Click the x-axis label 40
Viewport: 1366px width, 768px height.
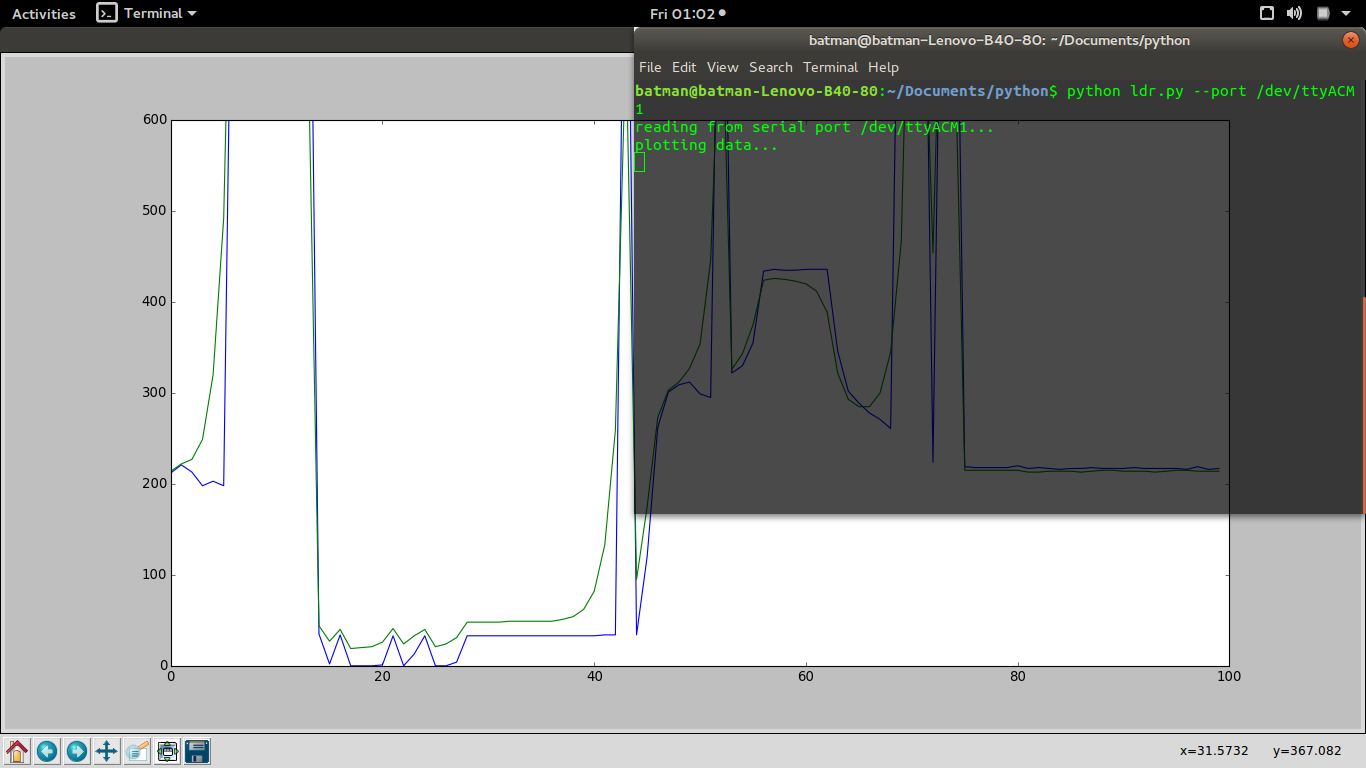[x=594, y=676]
